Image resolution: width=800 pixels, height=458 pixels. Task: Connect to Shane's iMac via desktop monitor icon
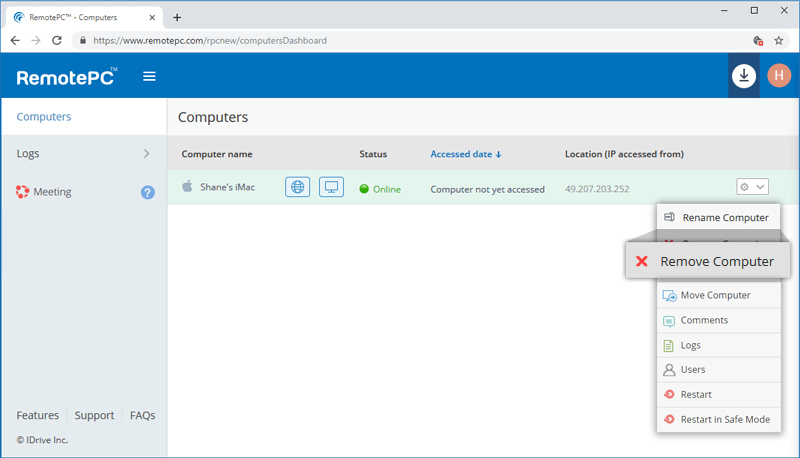[x=331, y=187]
